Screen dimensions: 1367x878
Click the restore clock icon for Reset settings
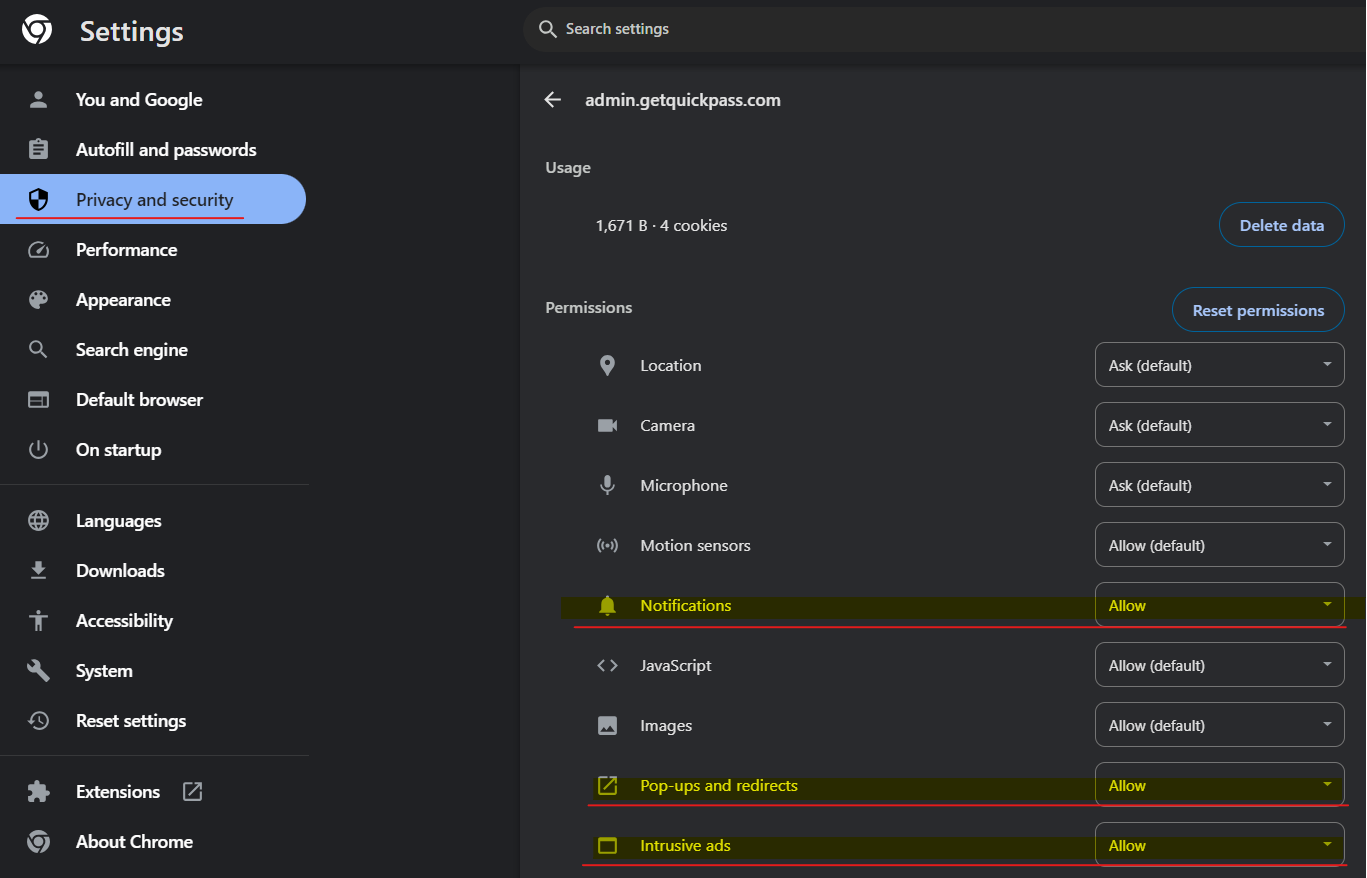(x=38, y=720)
